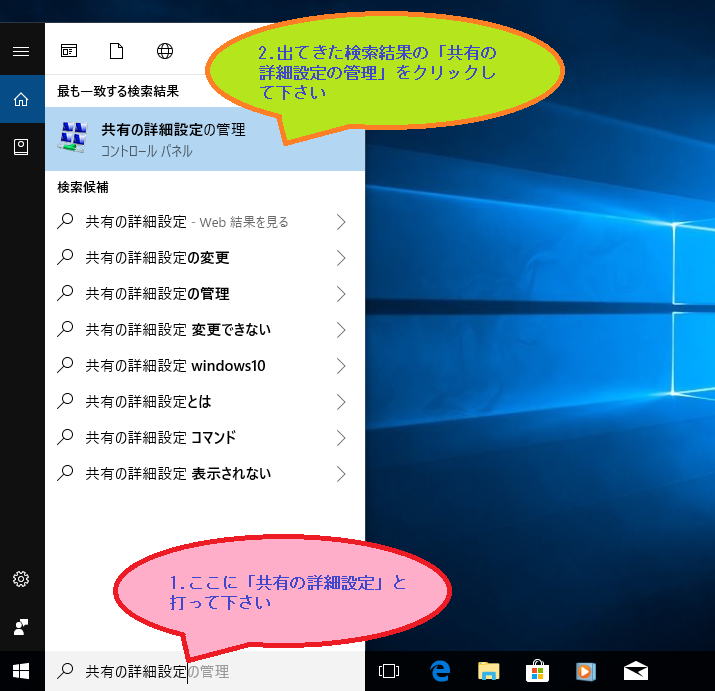
Task: Launch Microsoft Edge from taskbar
Action: (x=440, y=671)
